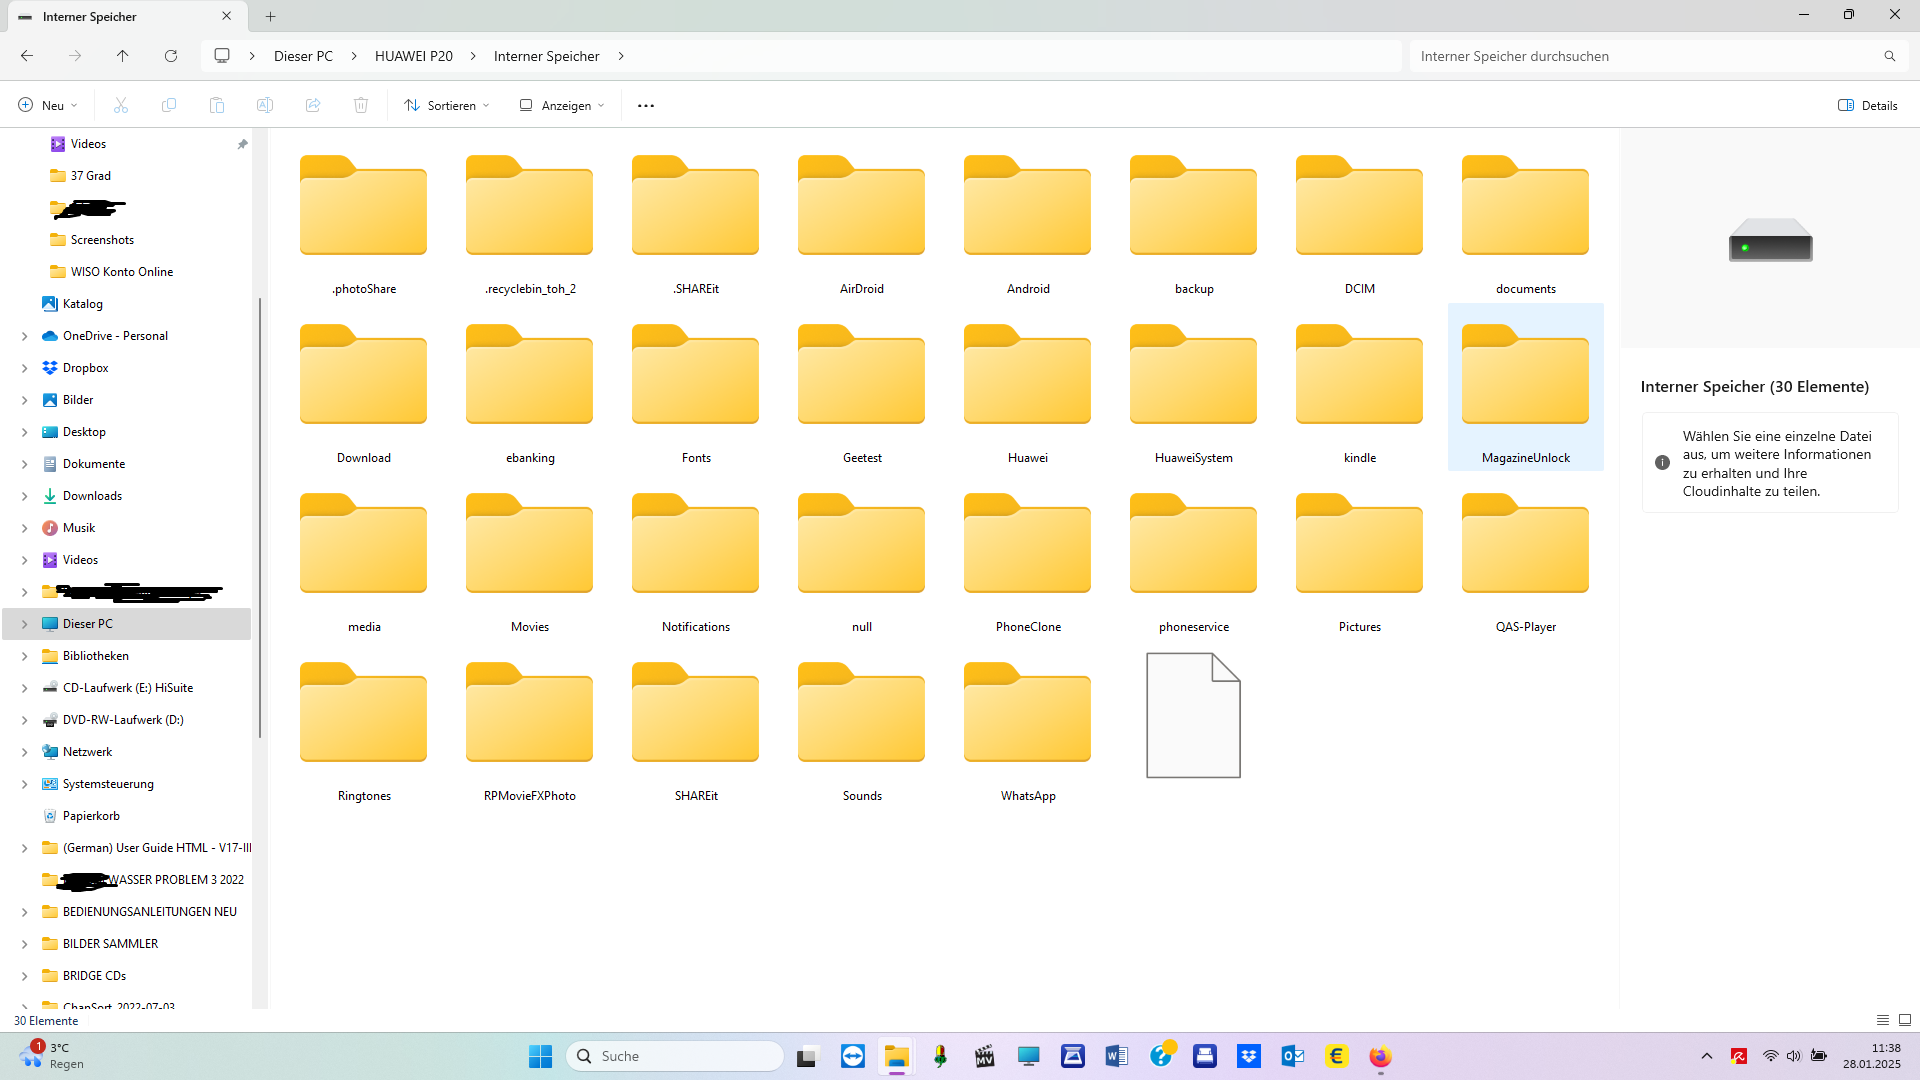Expand the Netzwerk tree node
Screen dimensions: 1920x1080
(x=25, y=752)
